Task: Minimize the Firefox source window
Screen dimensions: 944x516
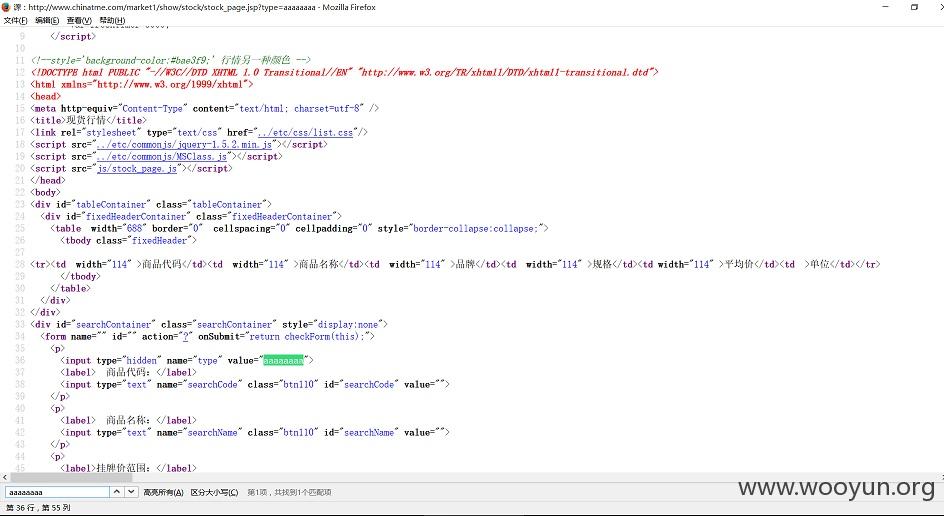Action: coord(886,7)
